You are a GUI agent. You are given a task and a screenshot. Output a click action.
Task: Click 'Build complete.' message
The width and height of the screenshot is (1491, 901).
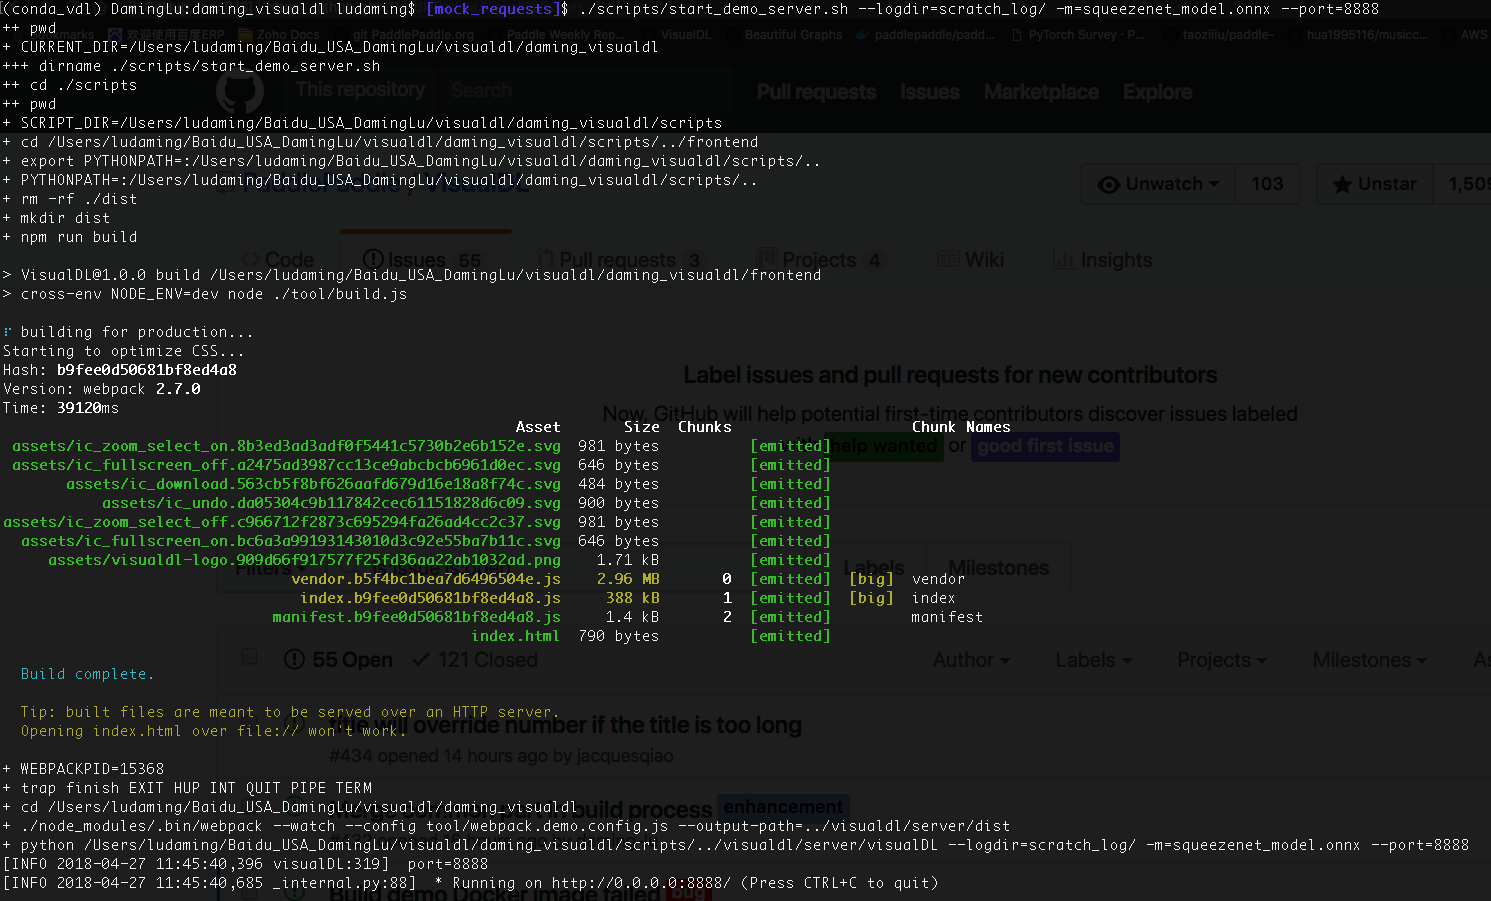pos(88,674)
